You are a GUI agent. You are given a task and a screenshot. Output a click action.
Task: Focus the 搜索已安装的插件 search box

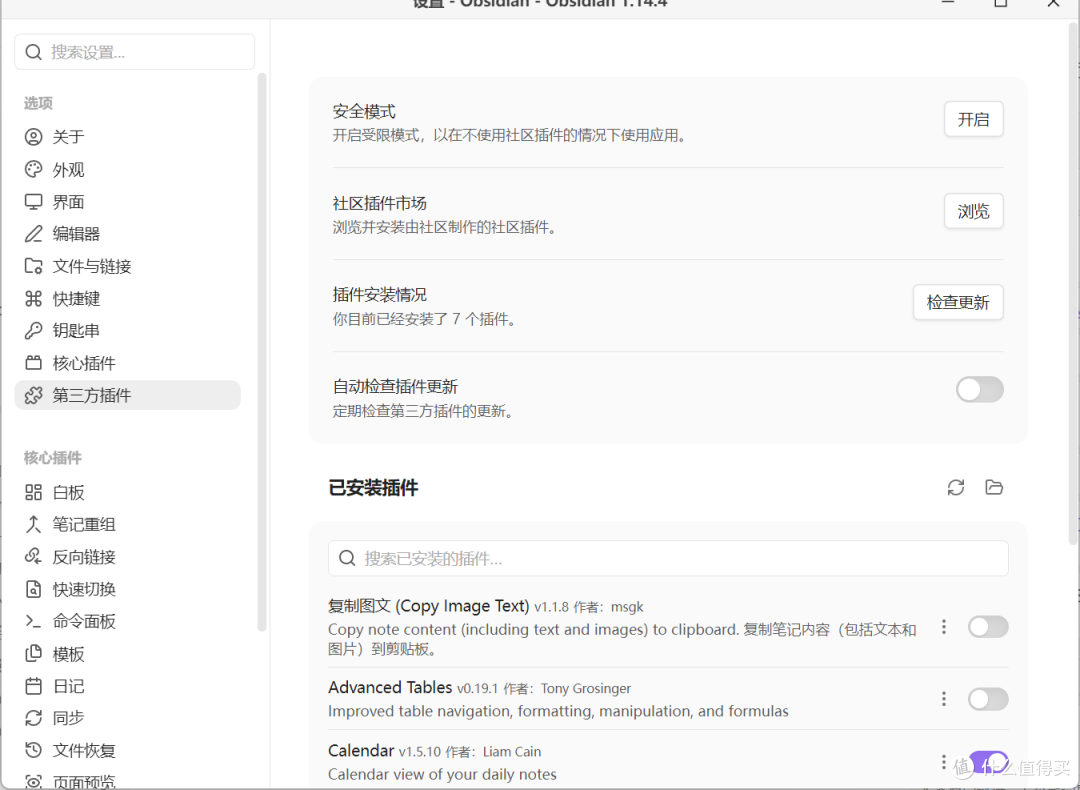coord(668,558)
